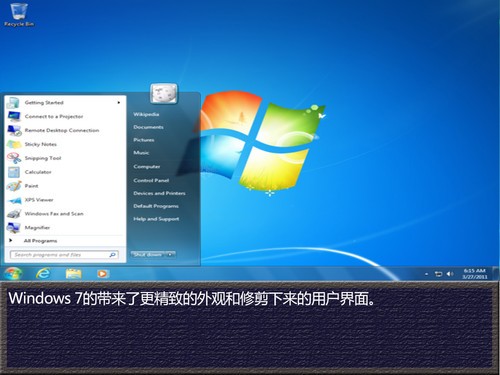Click the Start orb button
The image size is (500, 375).
click(x=13, y=274)
